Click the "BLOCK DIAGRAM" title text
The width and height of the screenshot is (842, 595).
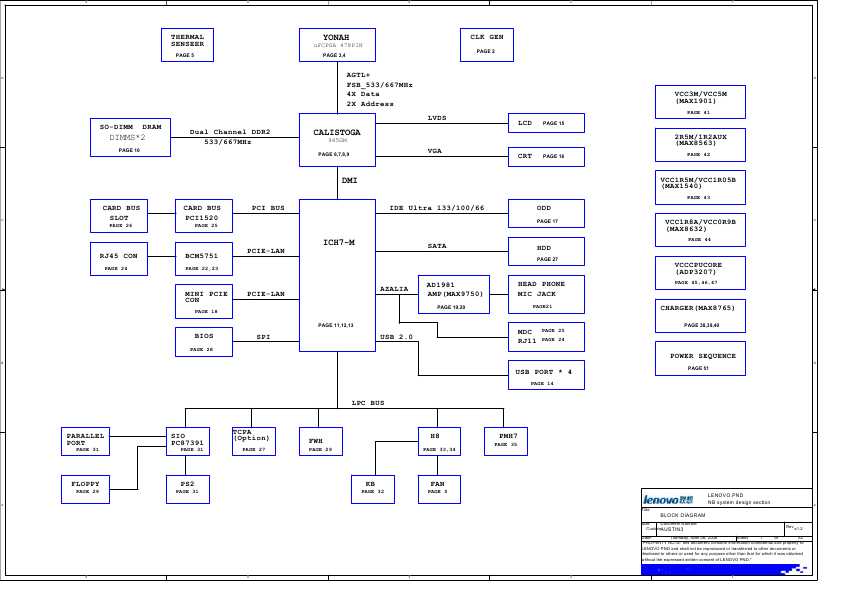click(x=683, y=515)
